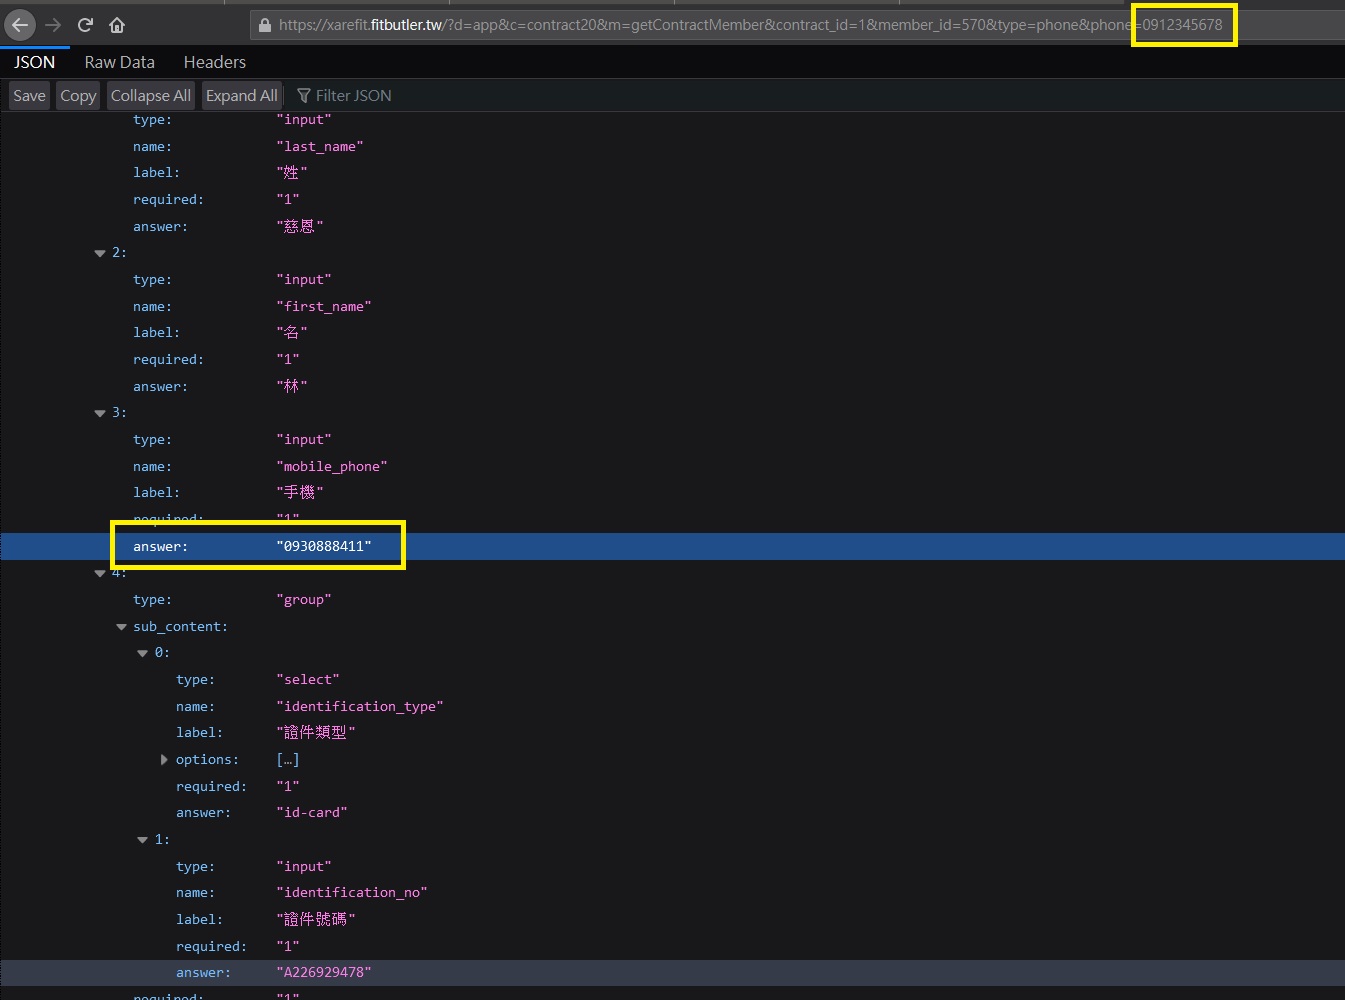Reload the page with refresh icon
1345x1000 pixels.
pyautogui.click(x=85, y=25)
